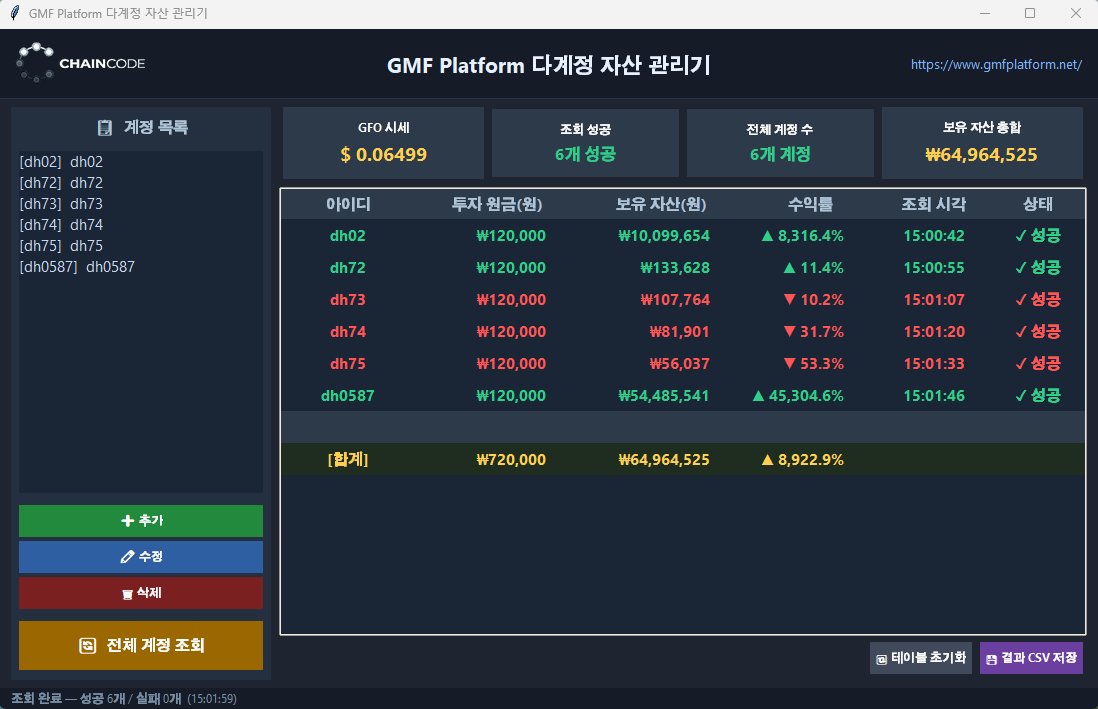Select the dh0587 table row ID cell
The image size is (1098, 709).
347,396
